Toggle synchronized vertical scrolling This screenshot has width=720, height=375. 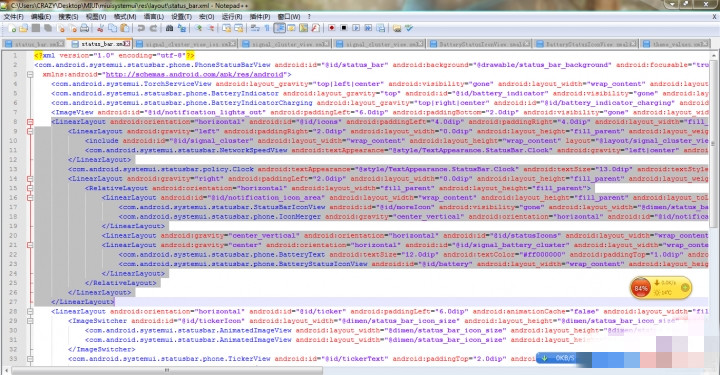coord(226,28)
